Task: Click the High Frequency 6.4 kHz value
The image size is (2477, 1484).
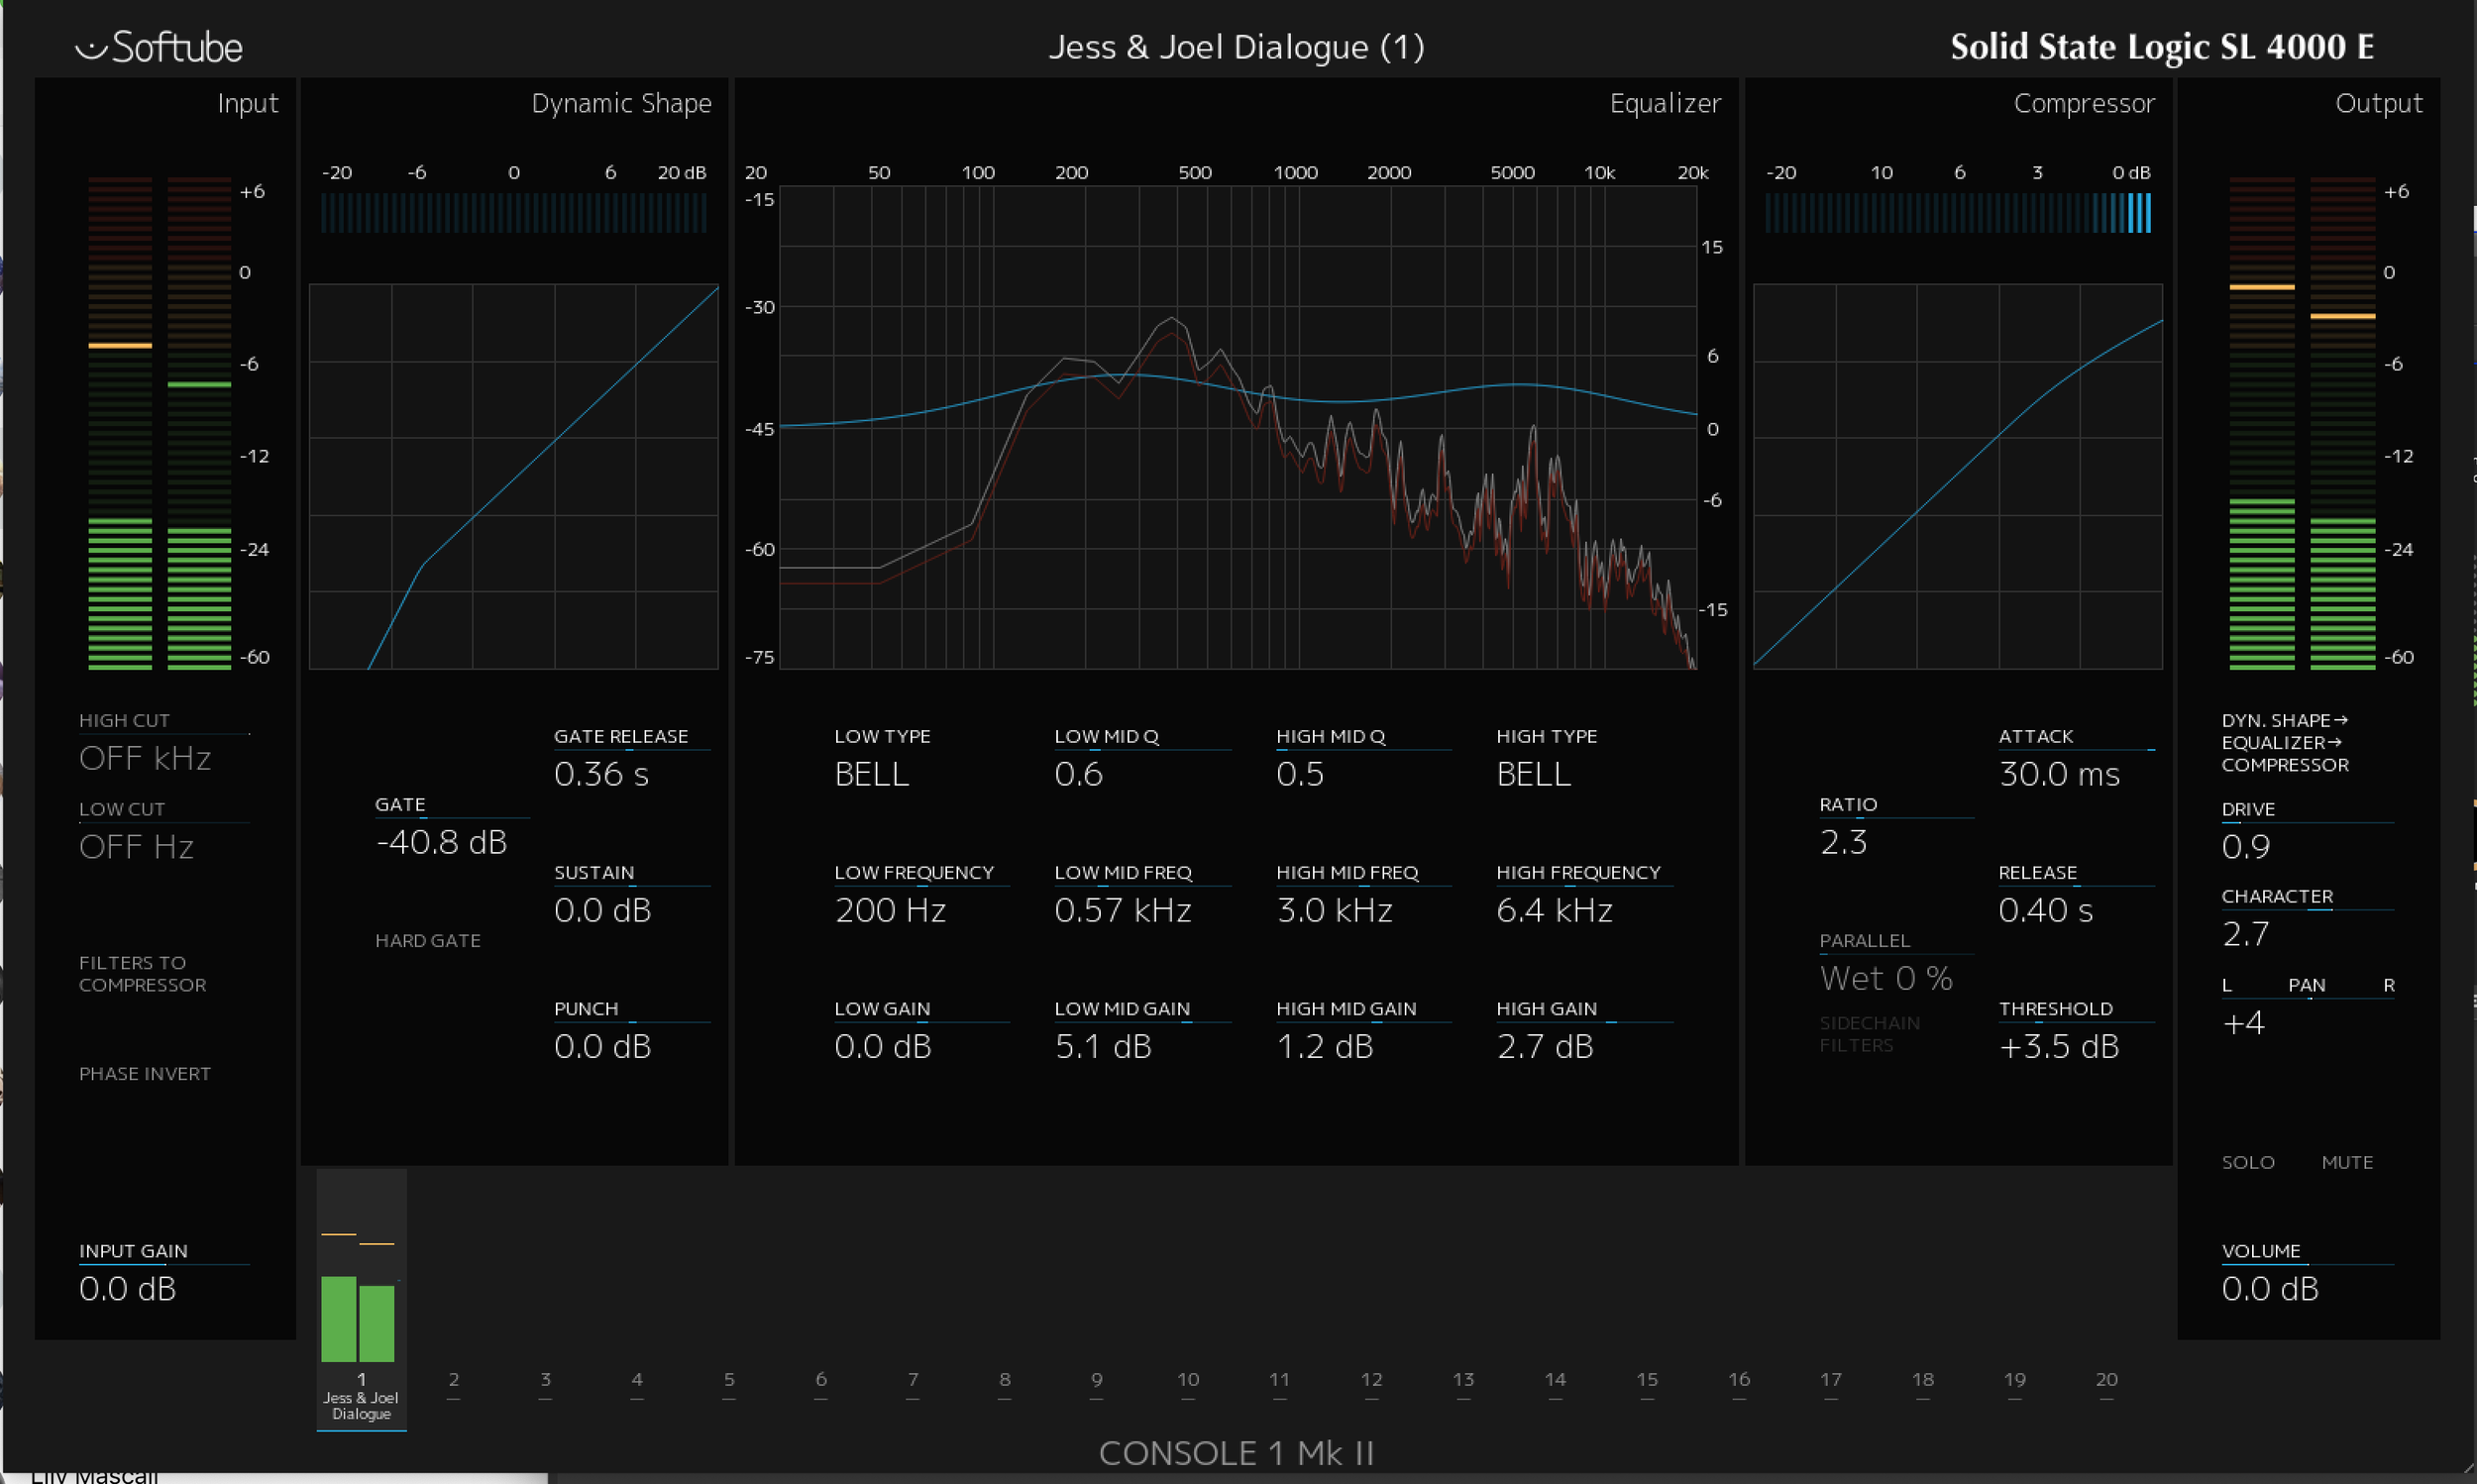Action: (1555, 910)
